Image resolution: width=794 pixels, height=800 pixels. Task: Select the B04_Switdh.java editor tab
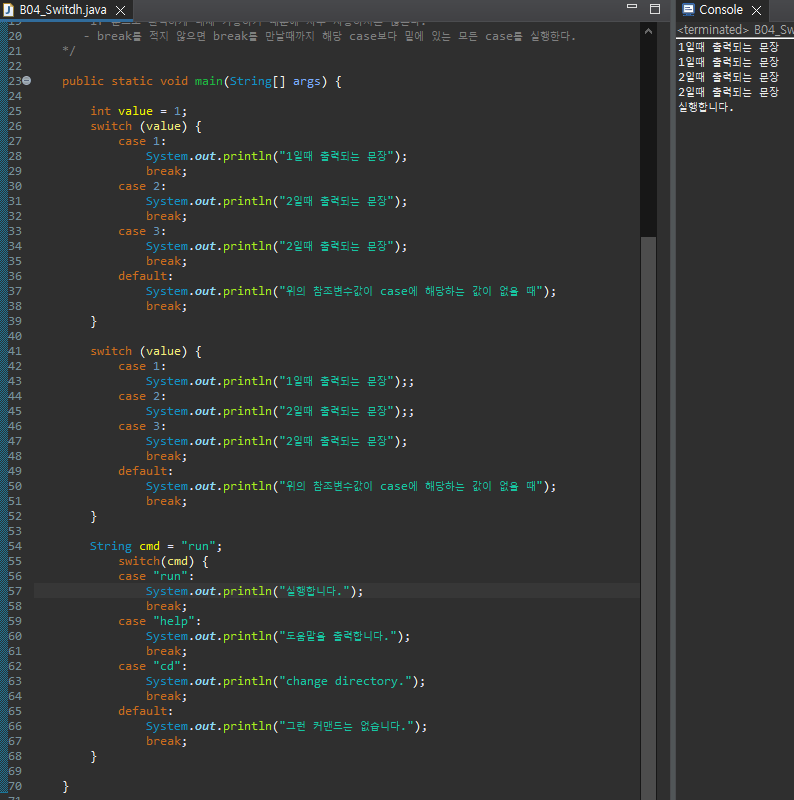pos(62,10)
